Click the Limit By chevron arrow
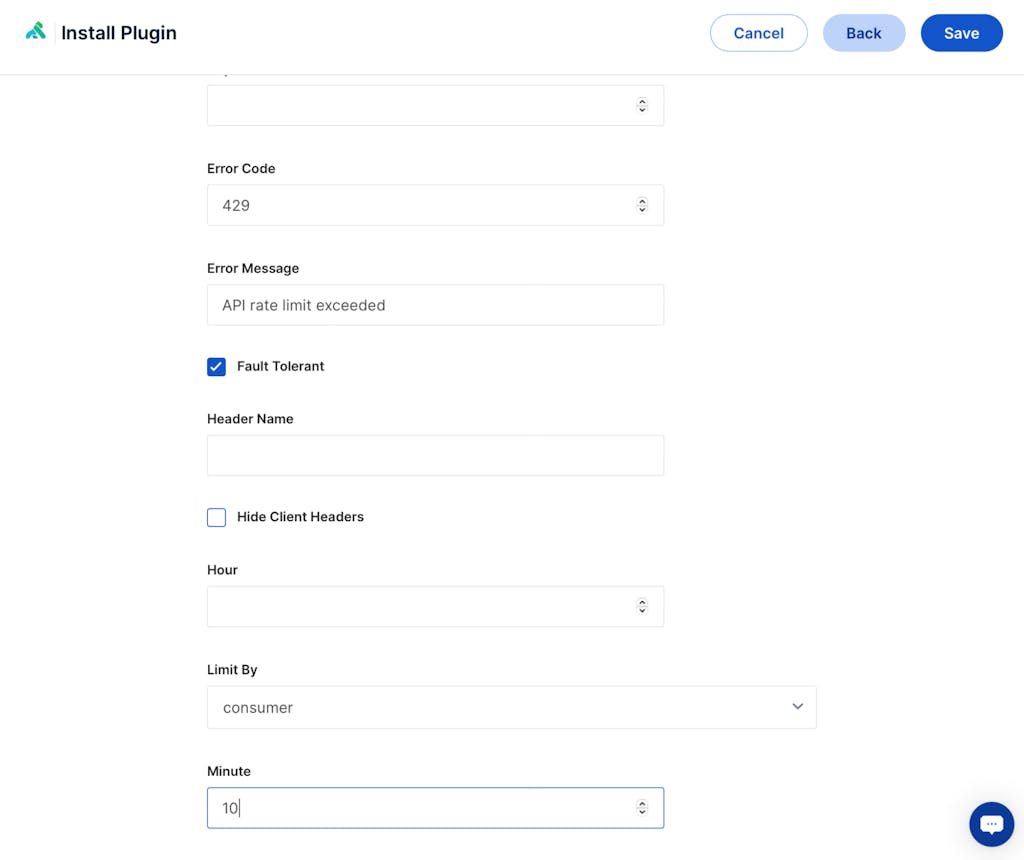Screen dimensions: 1024x860 (797, 707)
